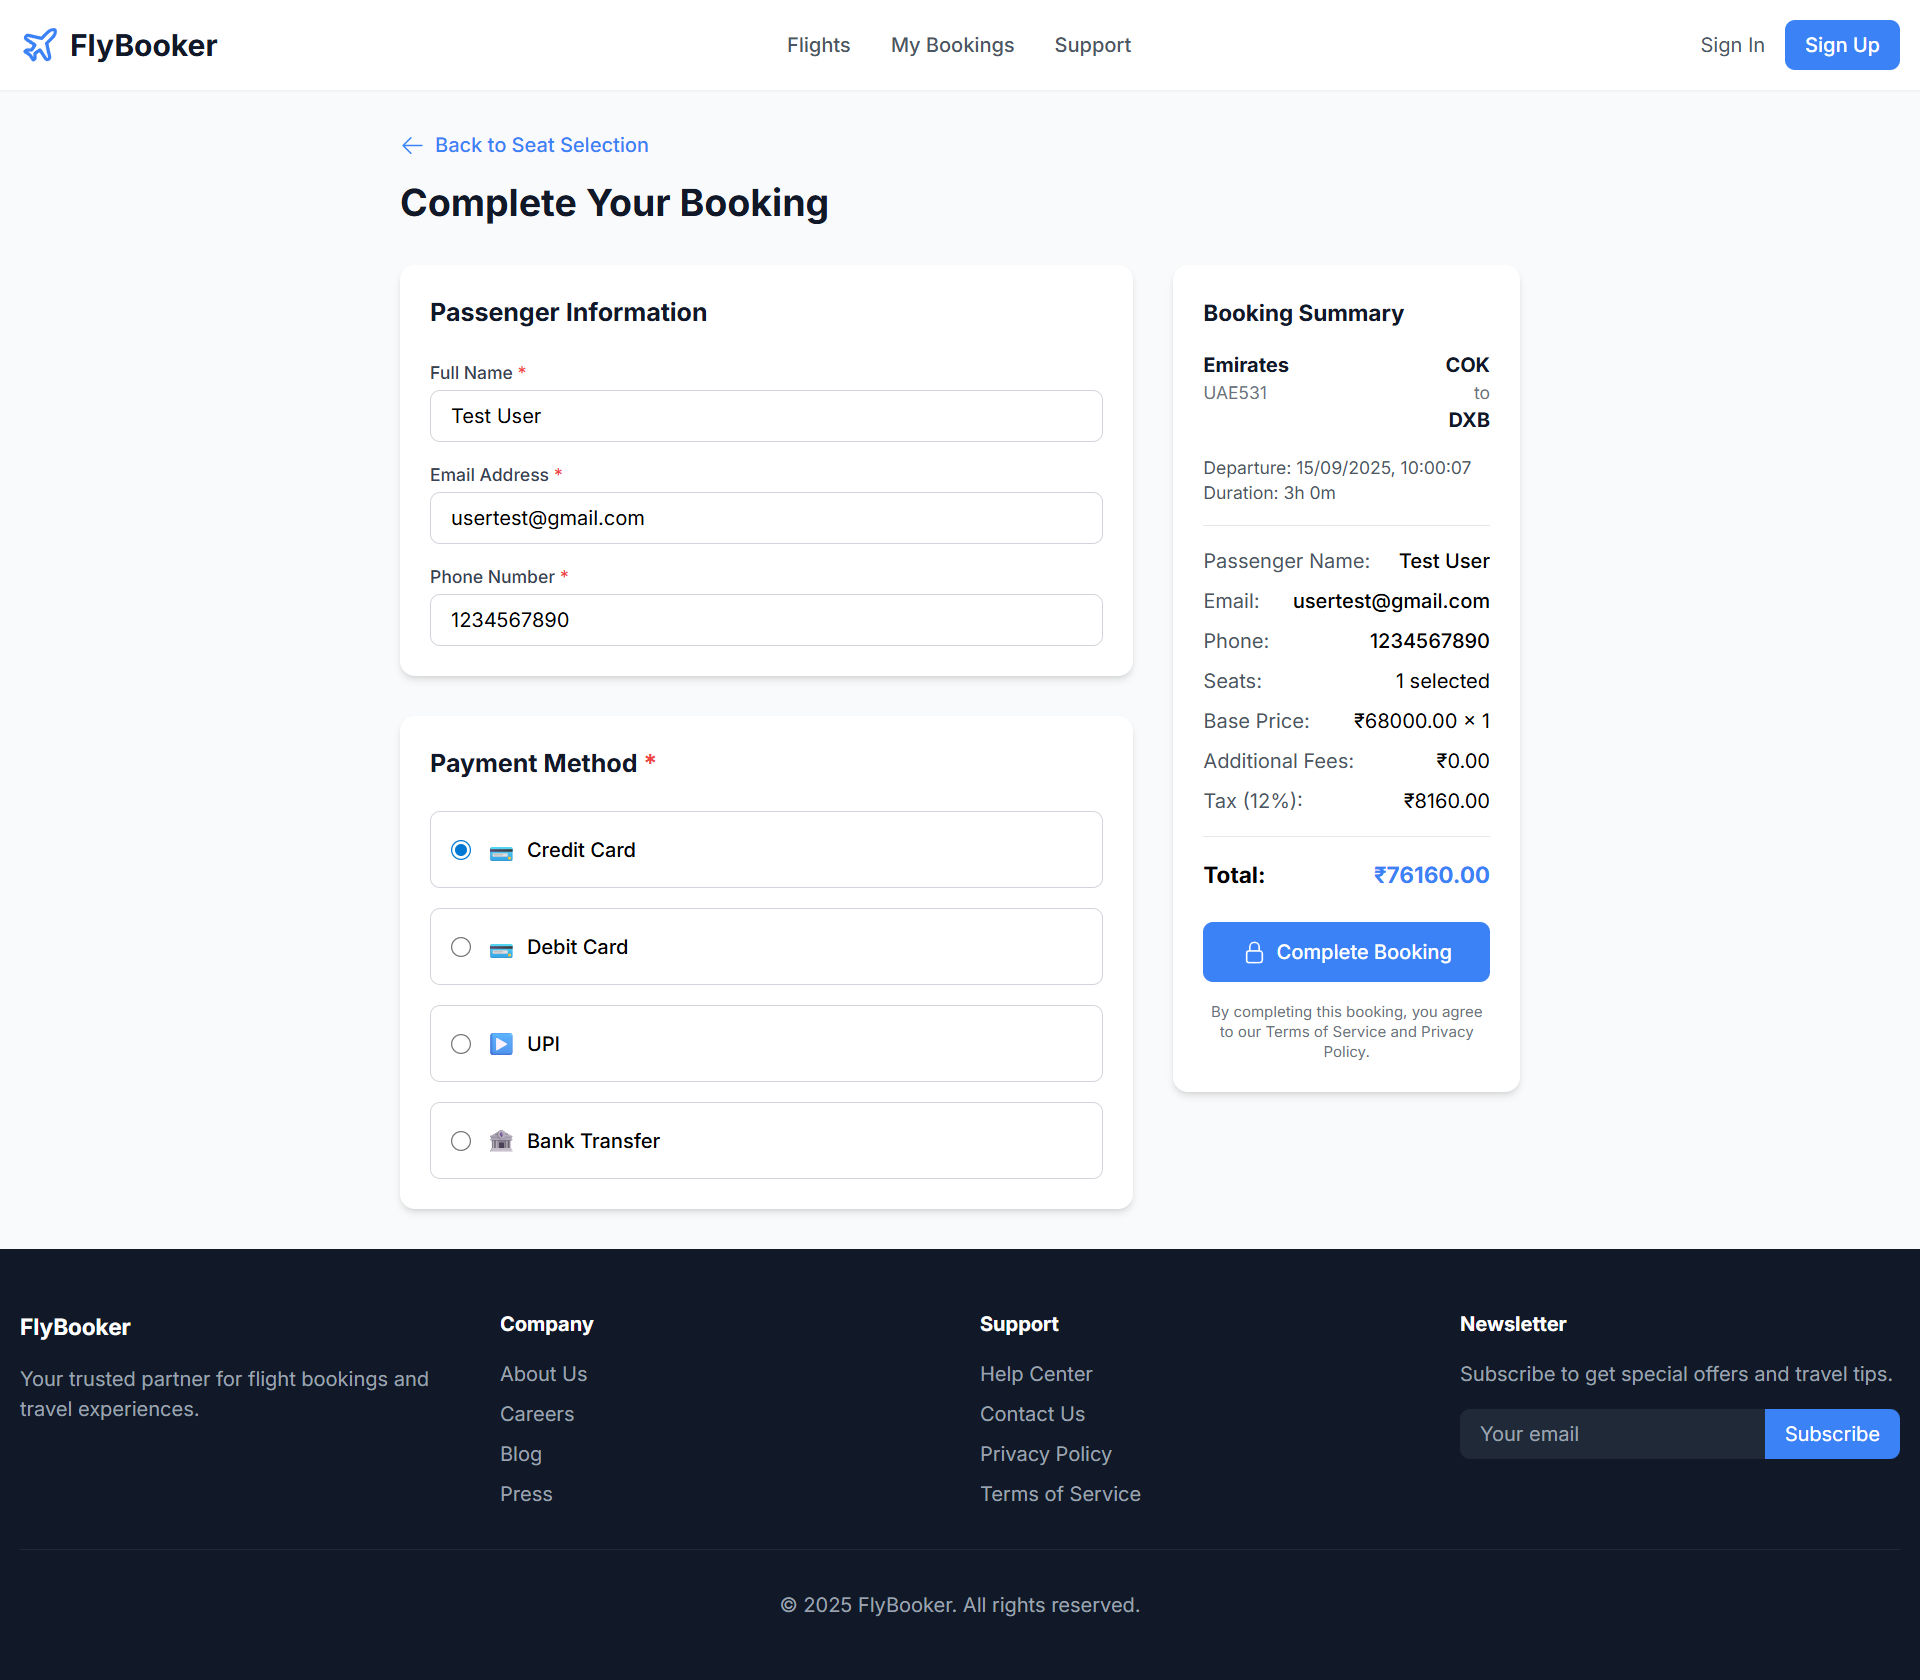Choose Bank Transfer as payment method
Image resolution: width=1920 pixels, height=1680 pixels.
coord(461,1140)
